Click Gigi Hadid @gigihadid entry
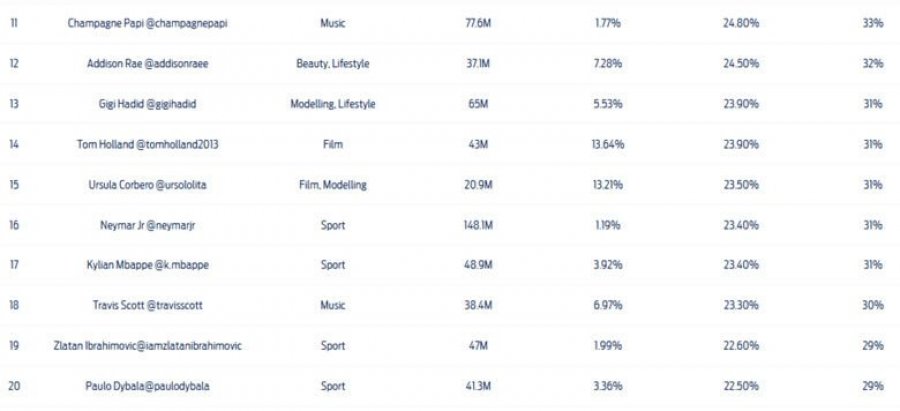 coord(147,104)
